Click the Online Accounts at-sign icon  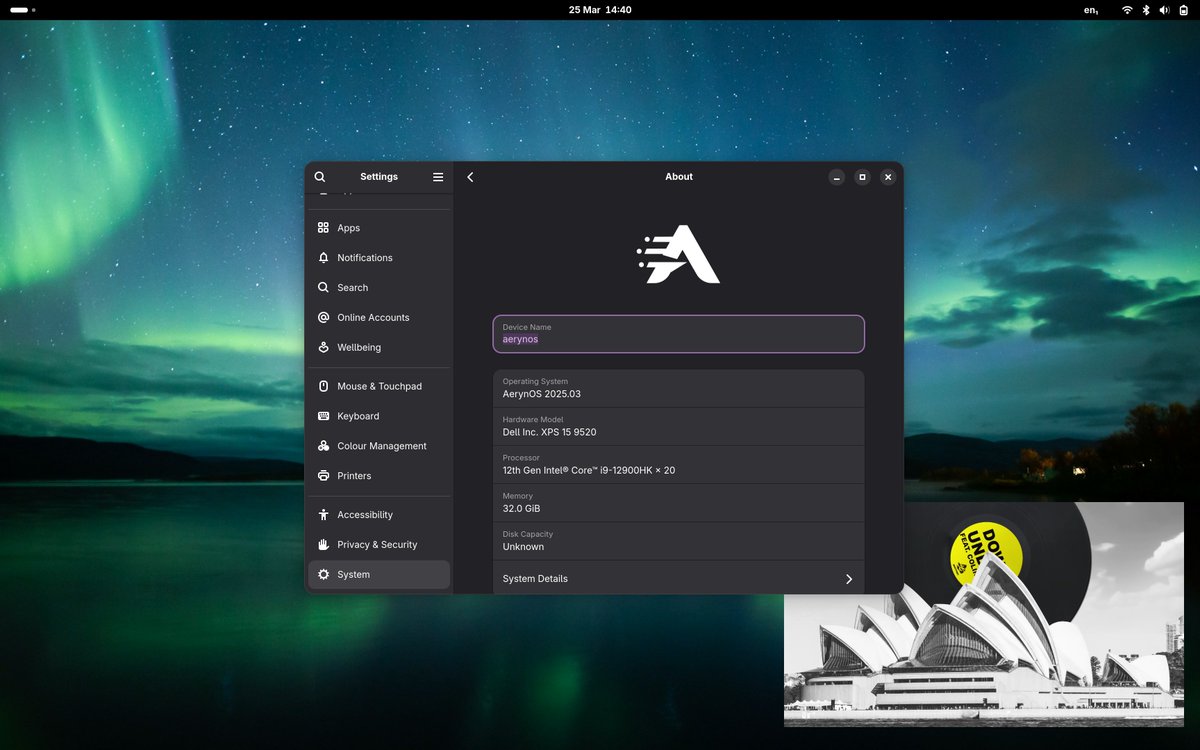pyautogui.click(x=323, y=317)
